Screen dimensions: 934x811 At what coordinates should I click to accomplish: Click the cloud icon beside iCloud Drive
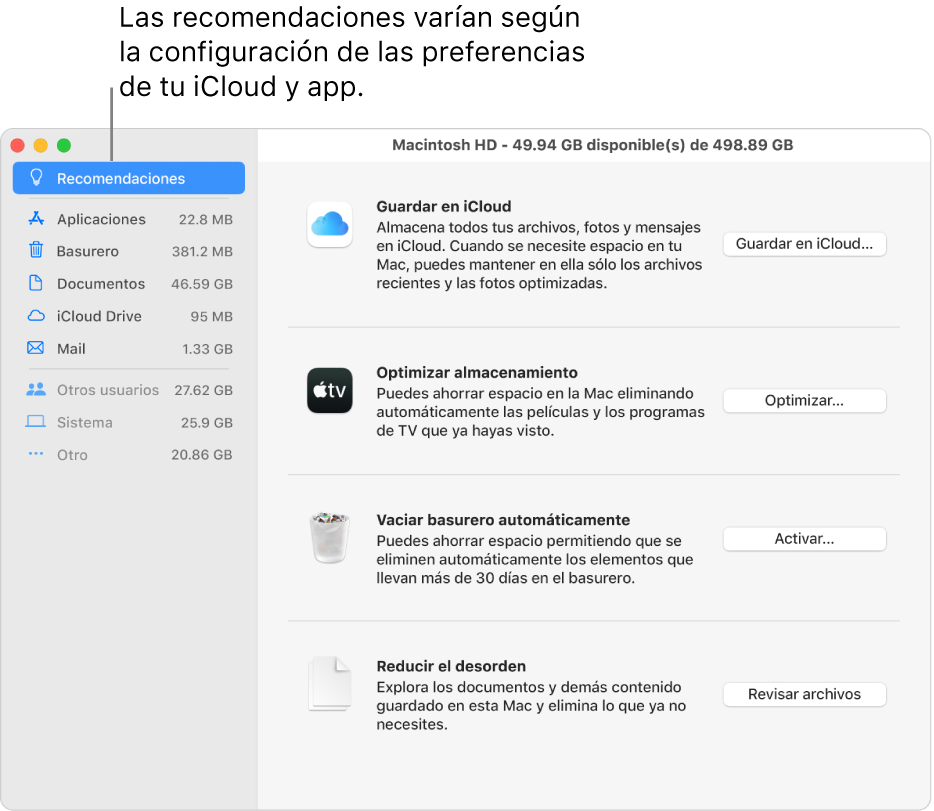[x=36, y=316]
